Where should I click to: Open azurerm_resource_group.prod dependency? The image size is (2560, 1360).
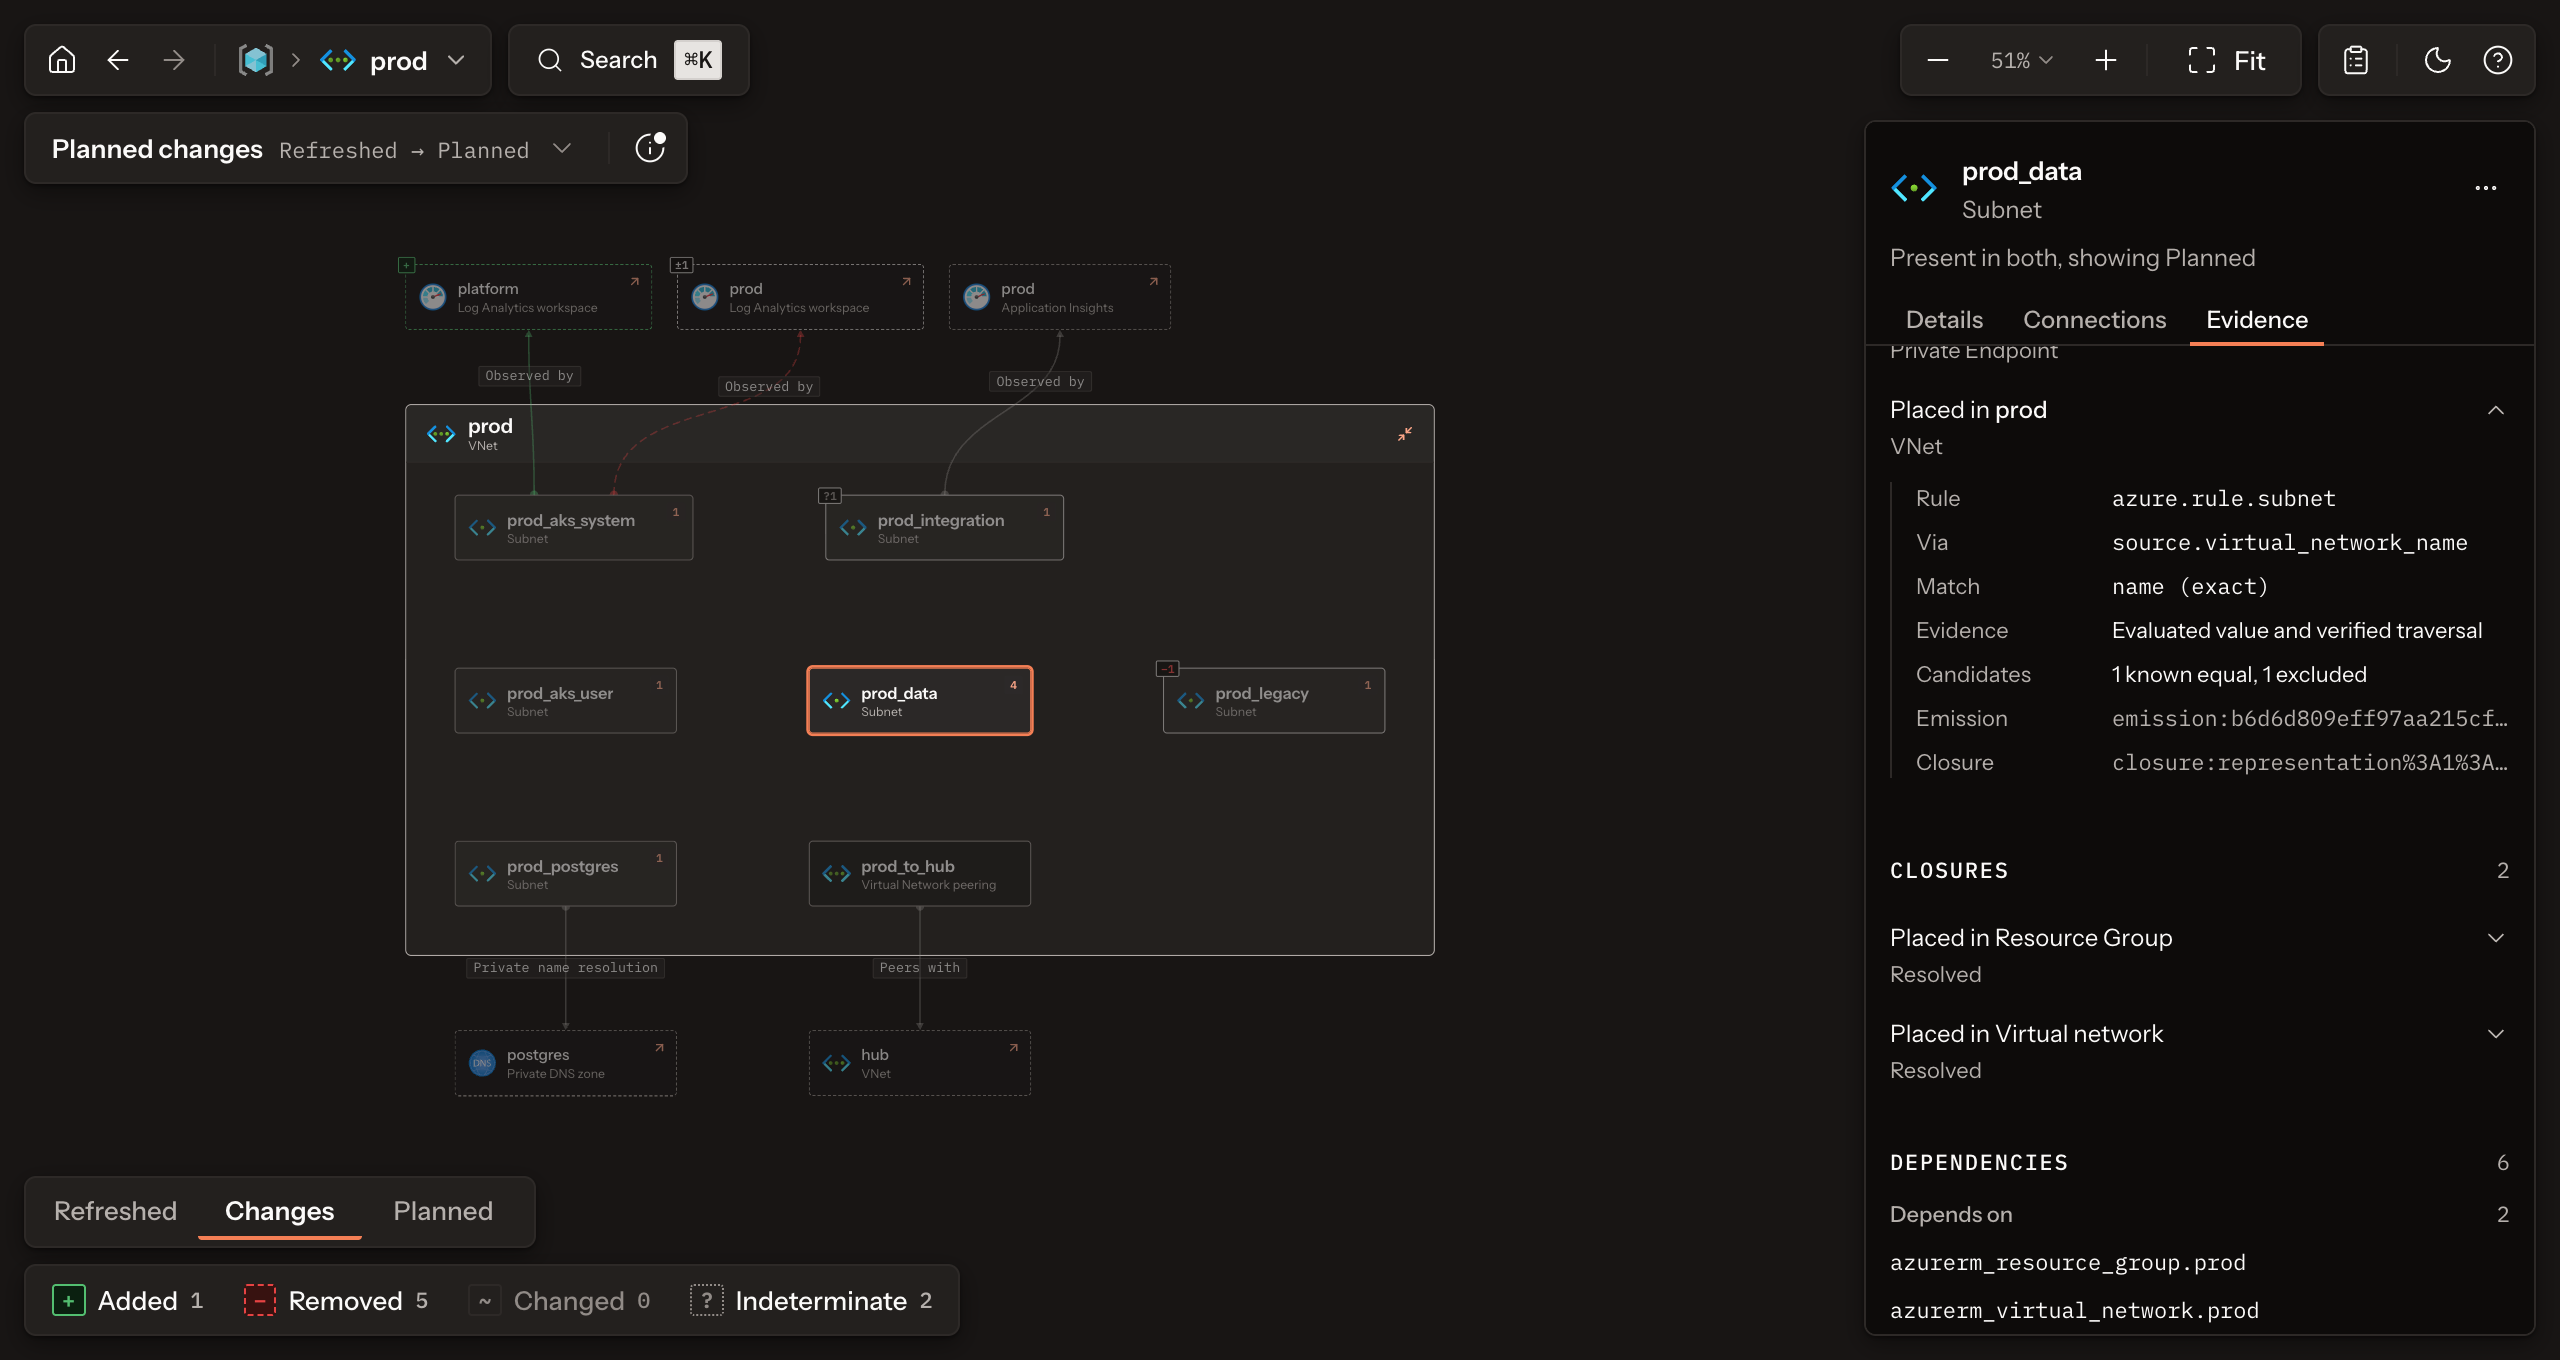(x=2067, y=1262)
